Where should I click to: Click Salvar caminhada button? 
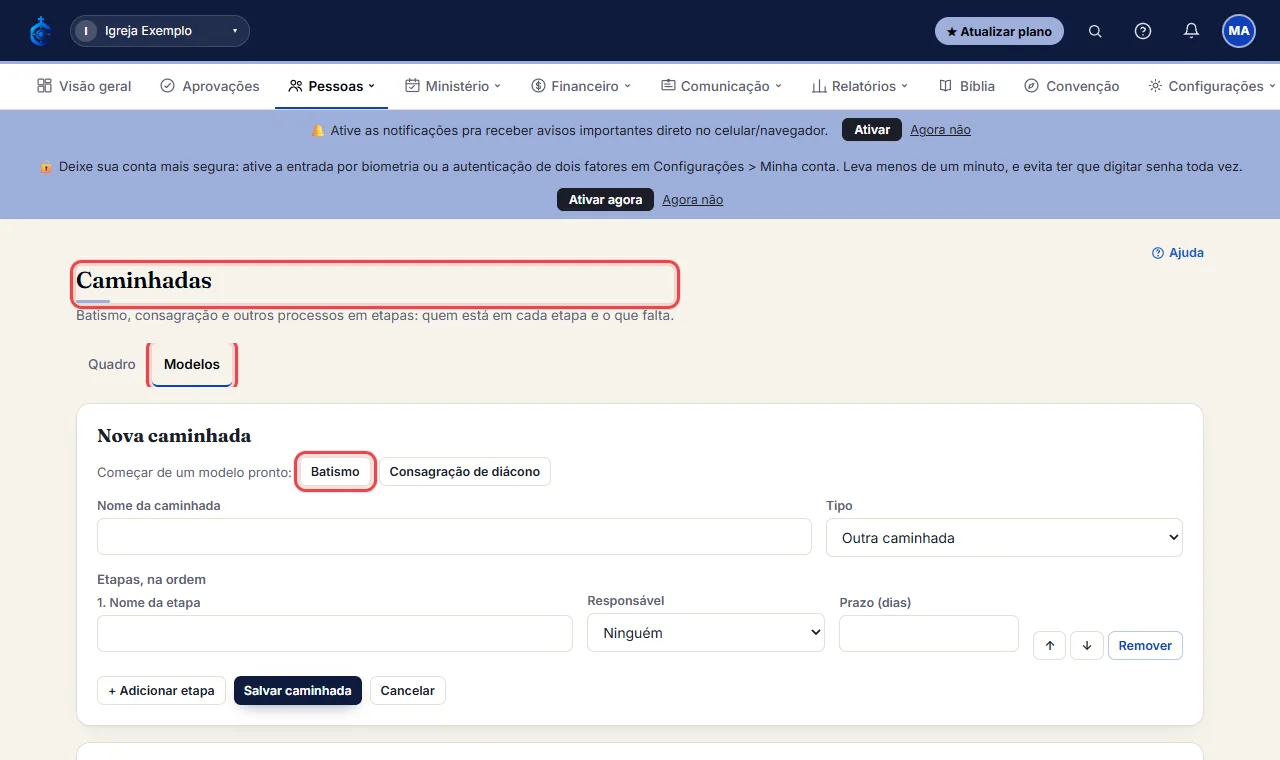coord(298,691)
